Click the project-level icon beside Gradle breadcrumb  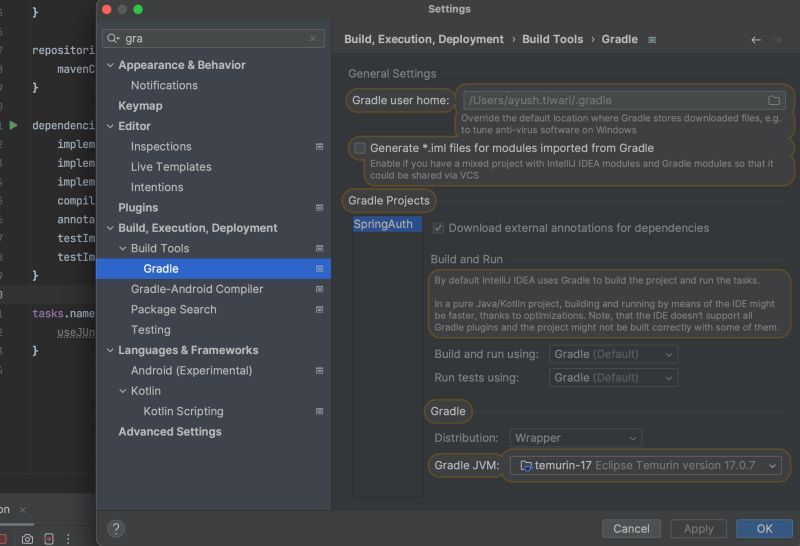(652, 39)
